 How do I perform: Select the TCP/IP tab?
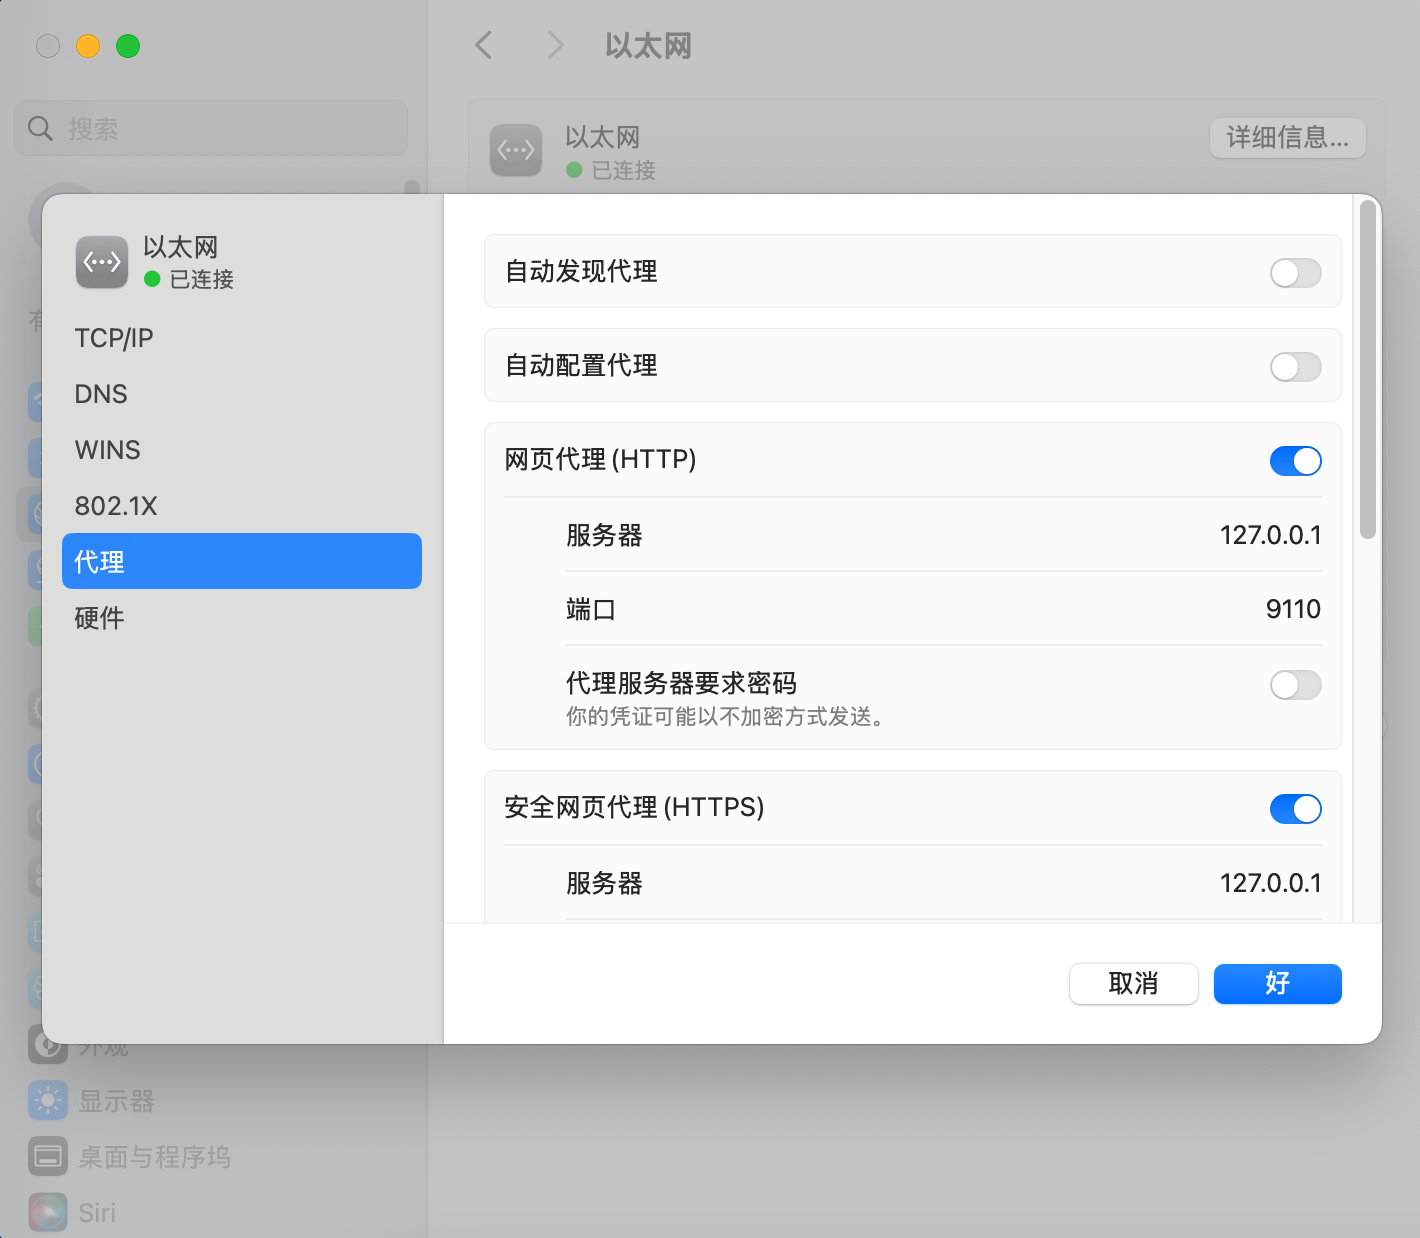(242, 338)
